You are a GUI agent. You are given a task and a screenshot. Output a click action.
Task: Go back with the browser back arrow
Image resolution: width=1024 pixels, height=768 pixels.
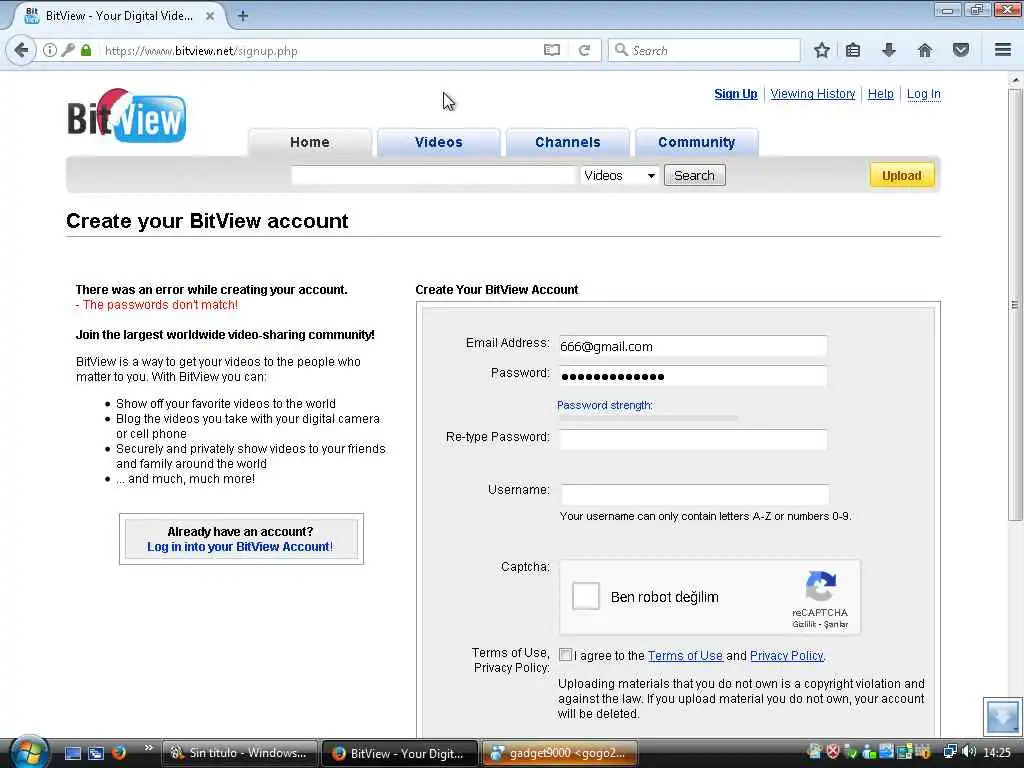click(21, 50)
